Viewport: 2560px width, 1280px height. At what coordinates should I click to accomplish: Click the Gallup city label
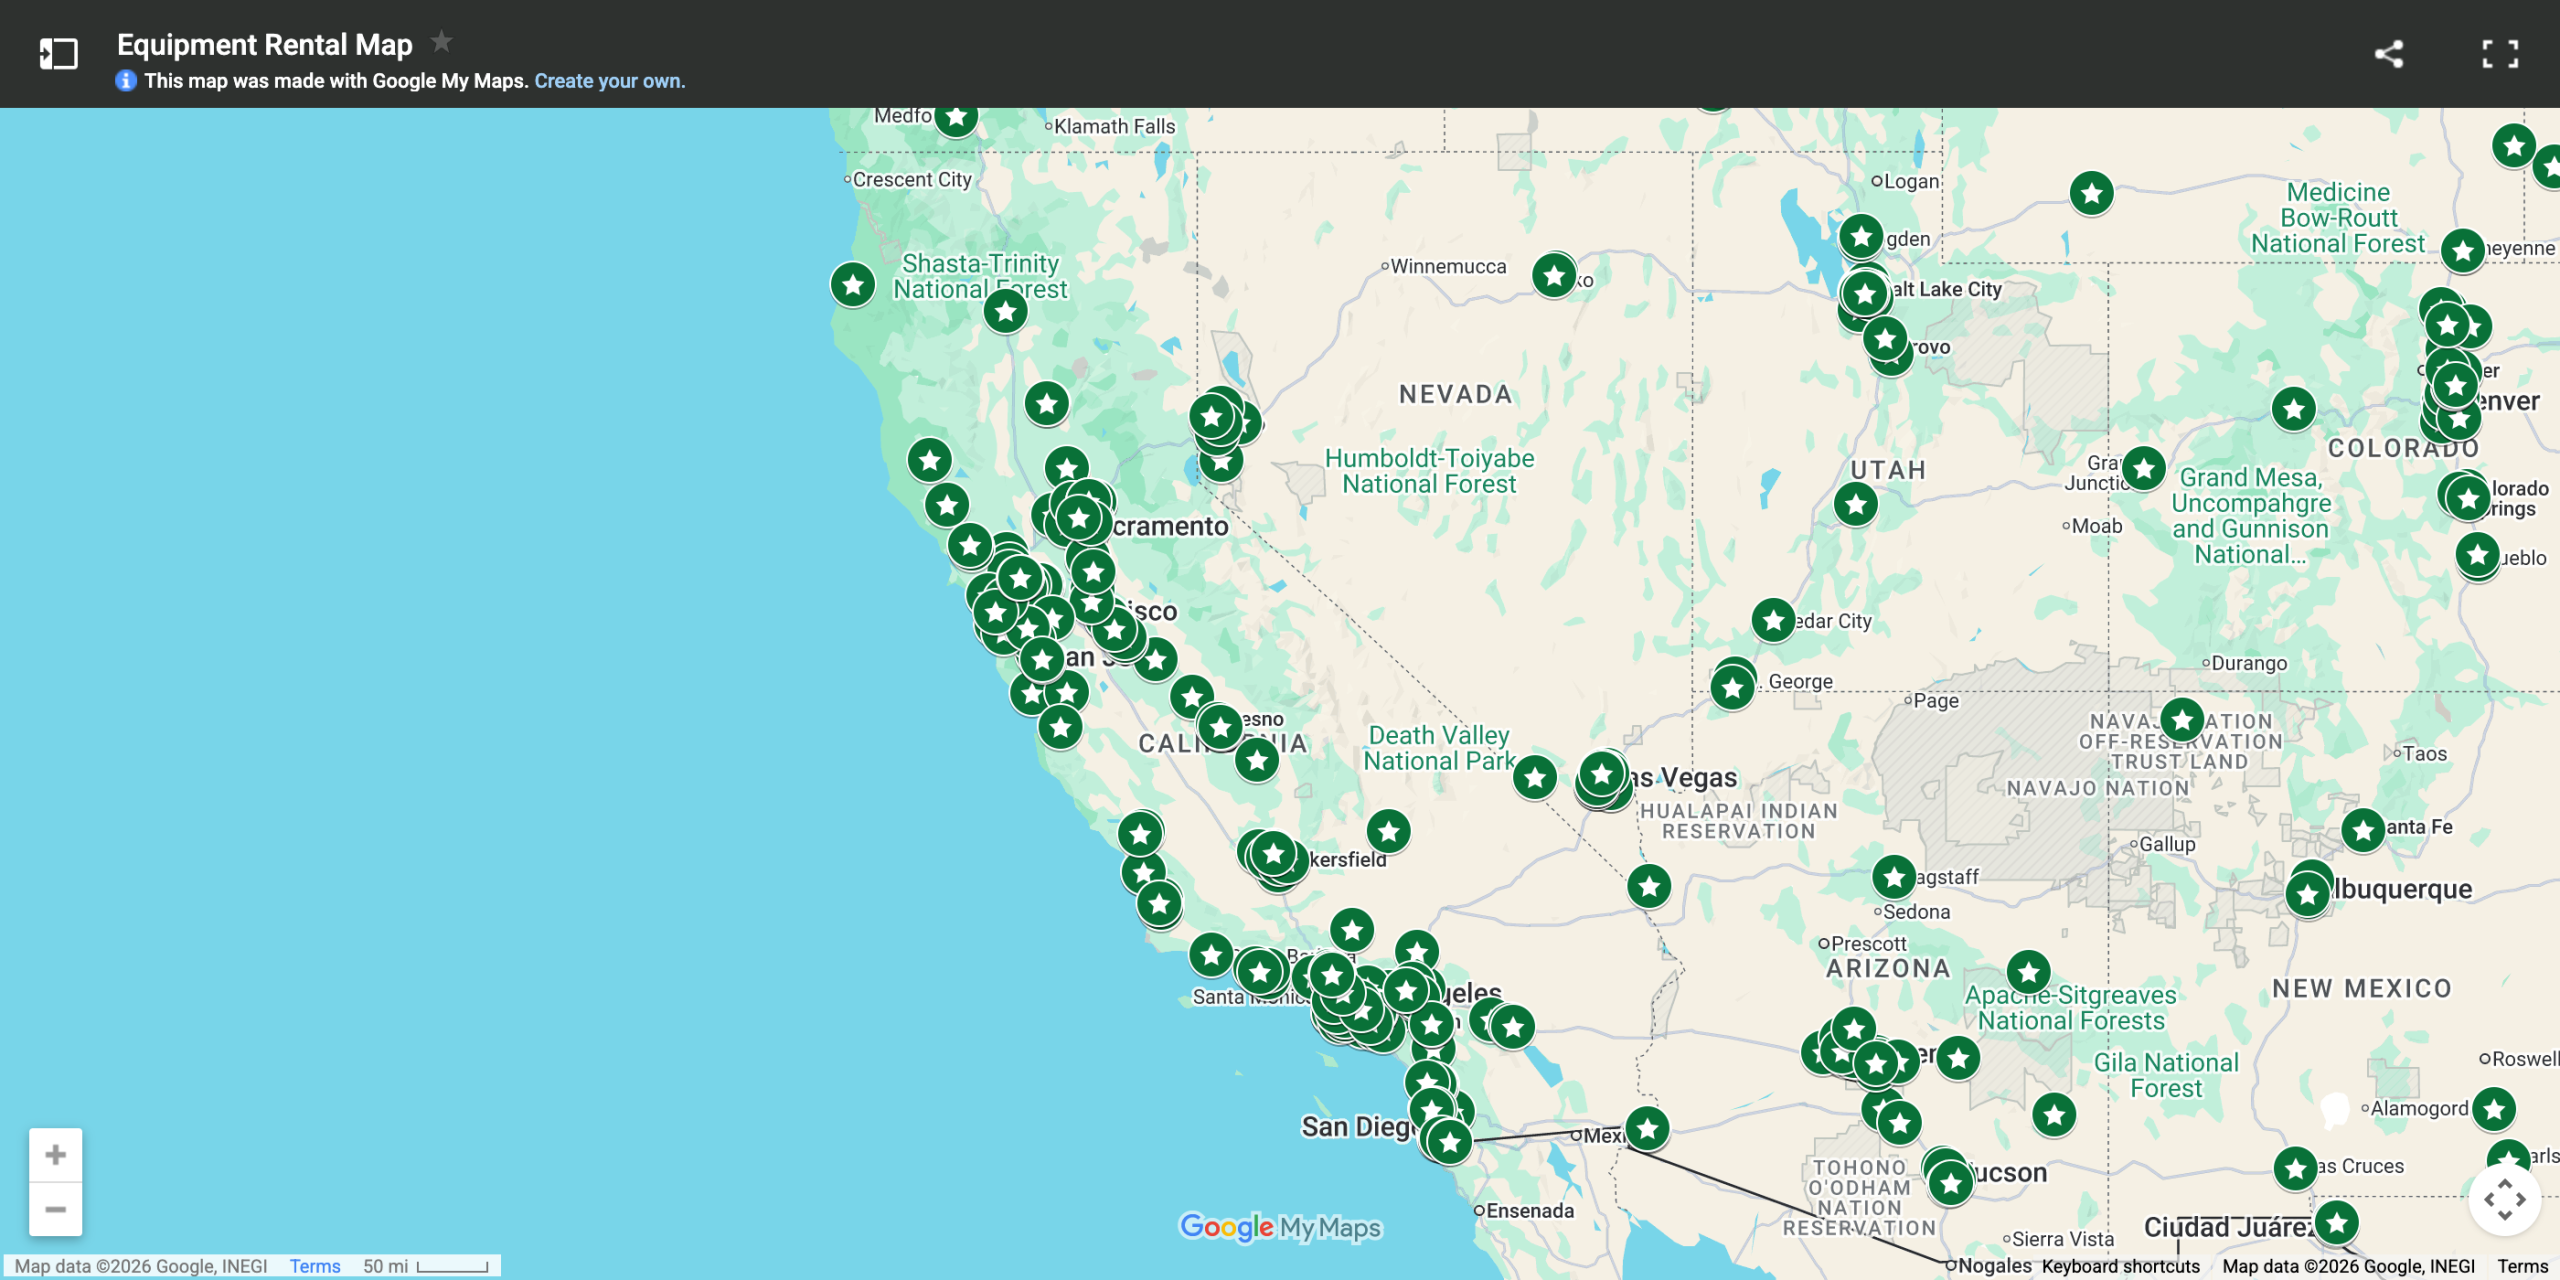[x=2167, y=844]
